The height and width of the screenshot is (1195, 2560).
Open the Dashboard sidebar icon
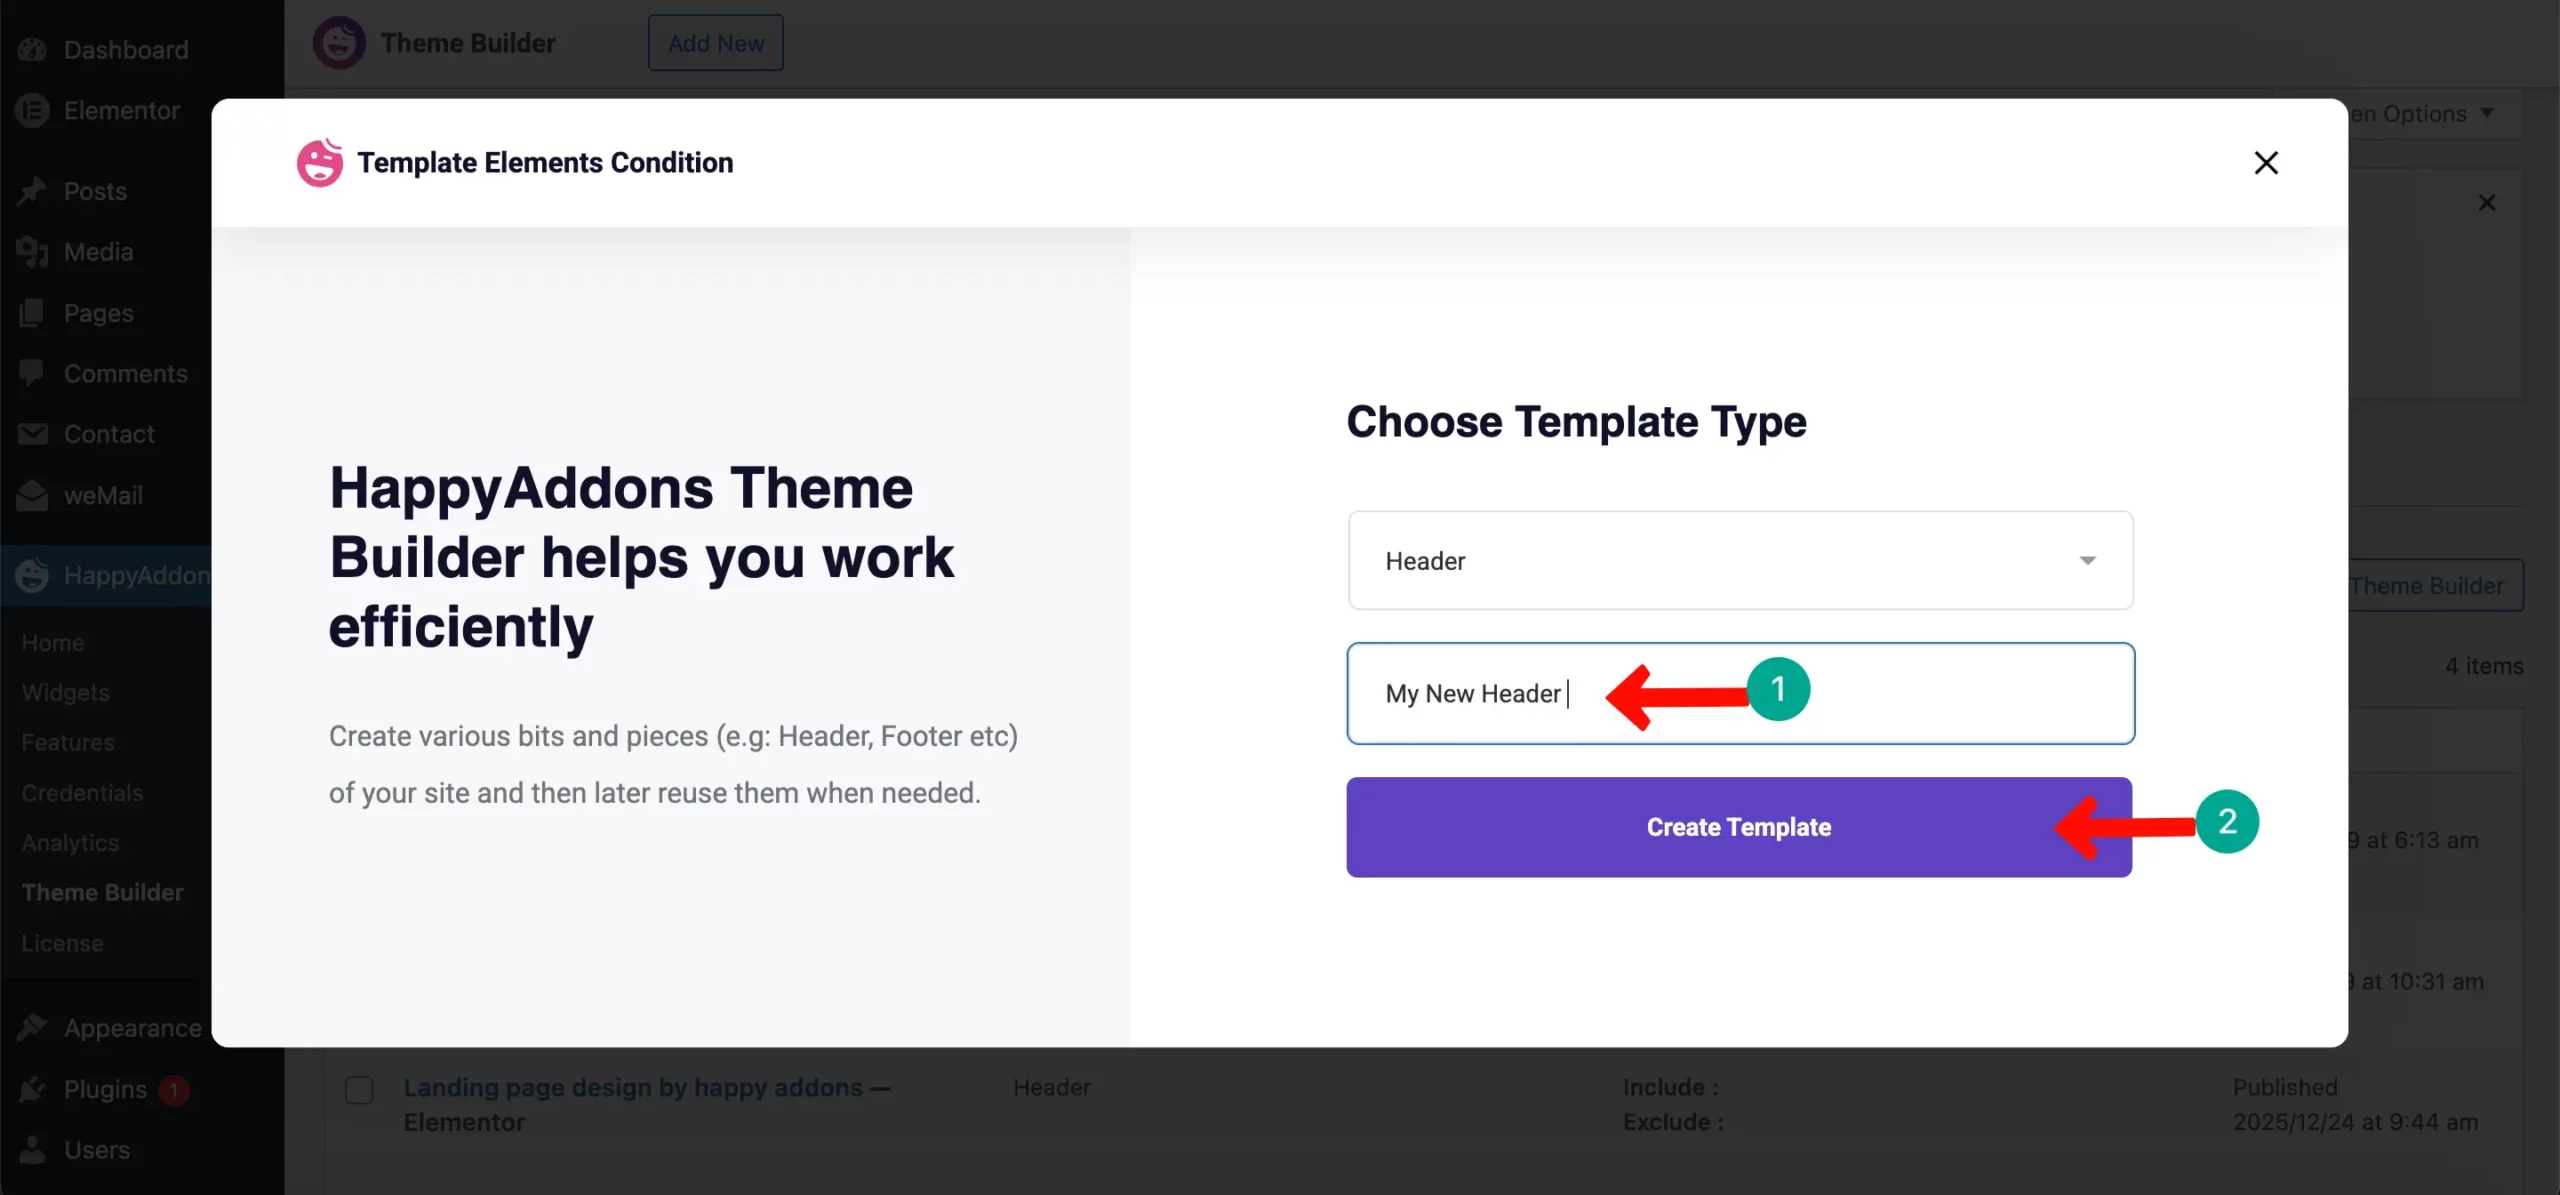point(33,49)
